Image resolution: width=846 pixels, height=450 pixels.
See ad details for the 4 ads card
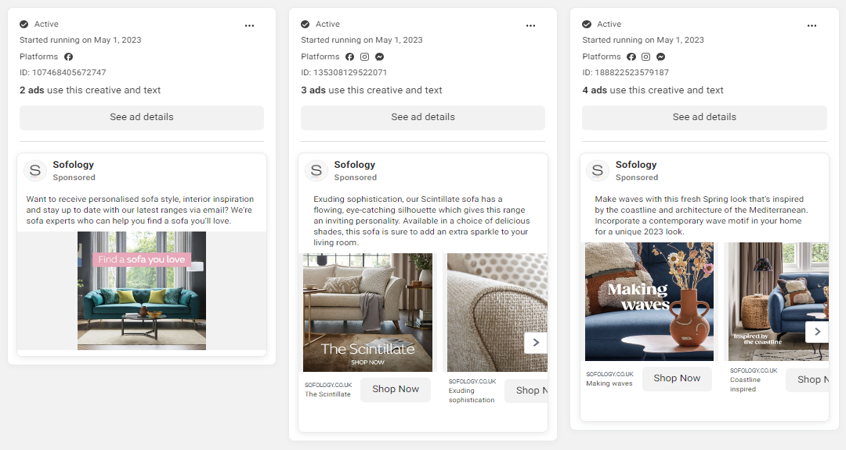pyautogui.click(x=704, y=117)
